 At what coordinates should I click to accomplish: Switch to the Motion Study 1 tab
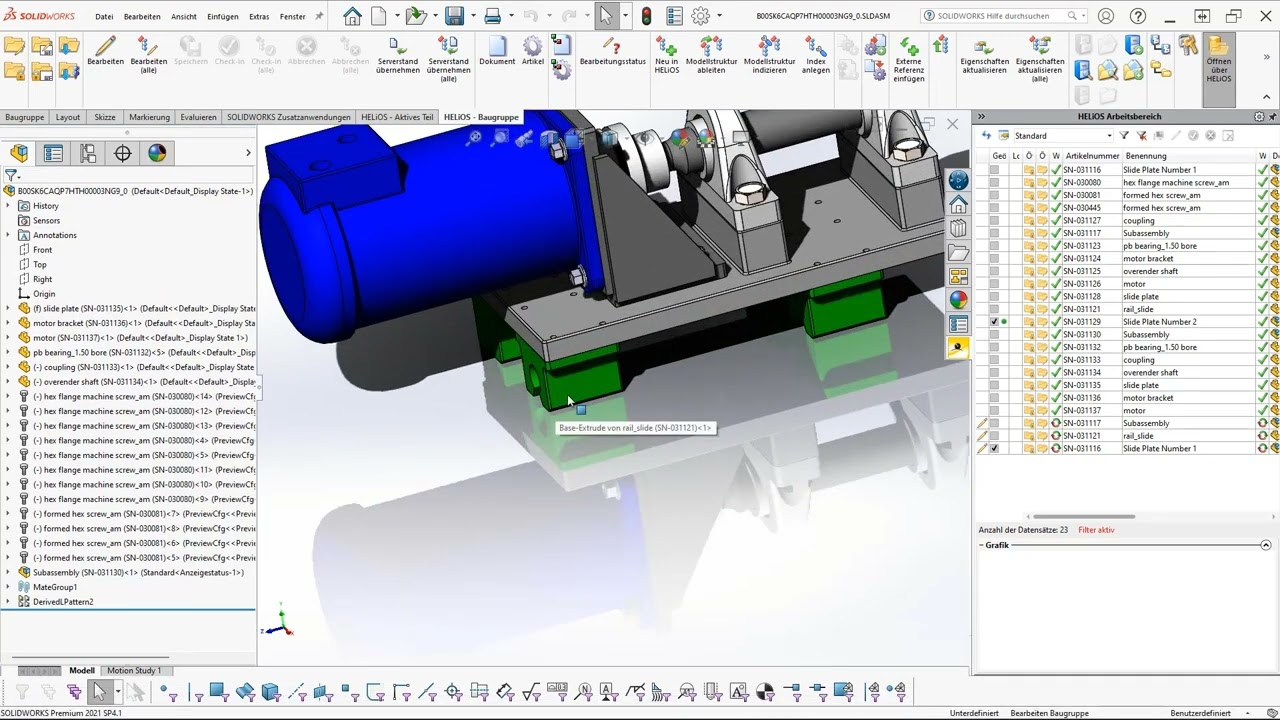click(x=134, y=670)
